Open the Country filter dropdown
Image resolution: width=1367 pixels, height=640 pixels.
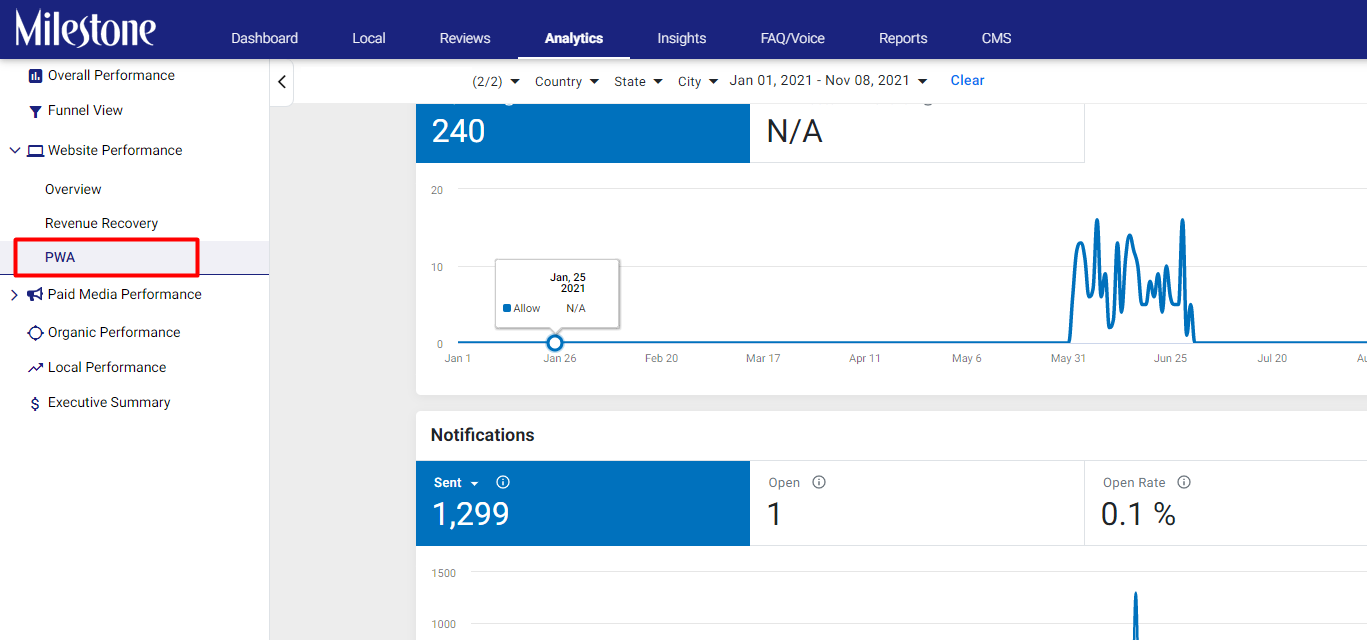tap(567, 81)
